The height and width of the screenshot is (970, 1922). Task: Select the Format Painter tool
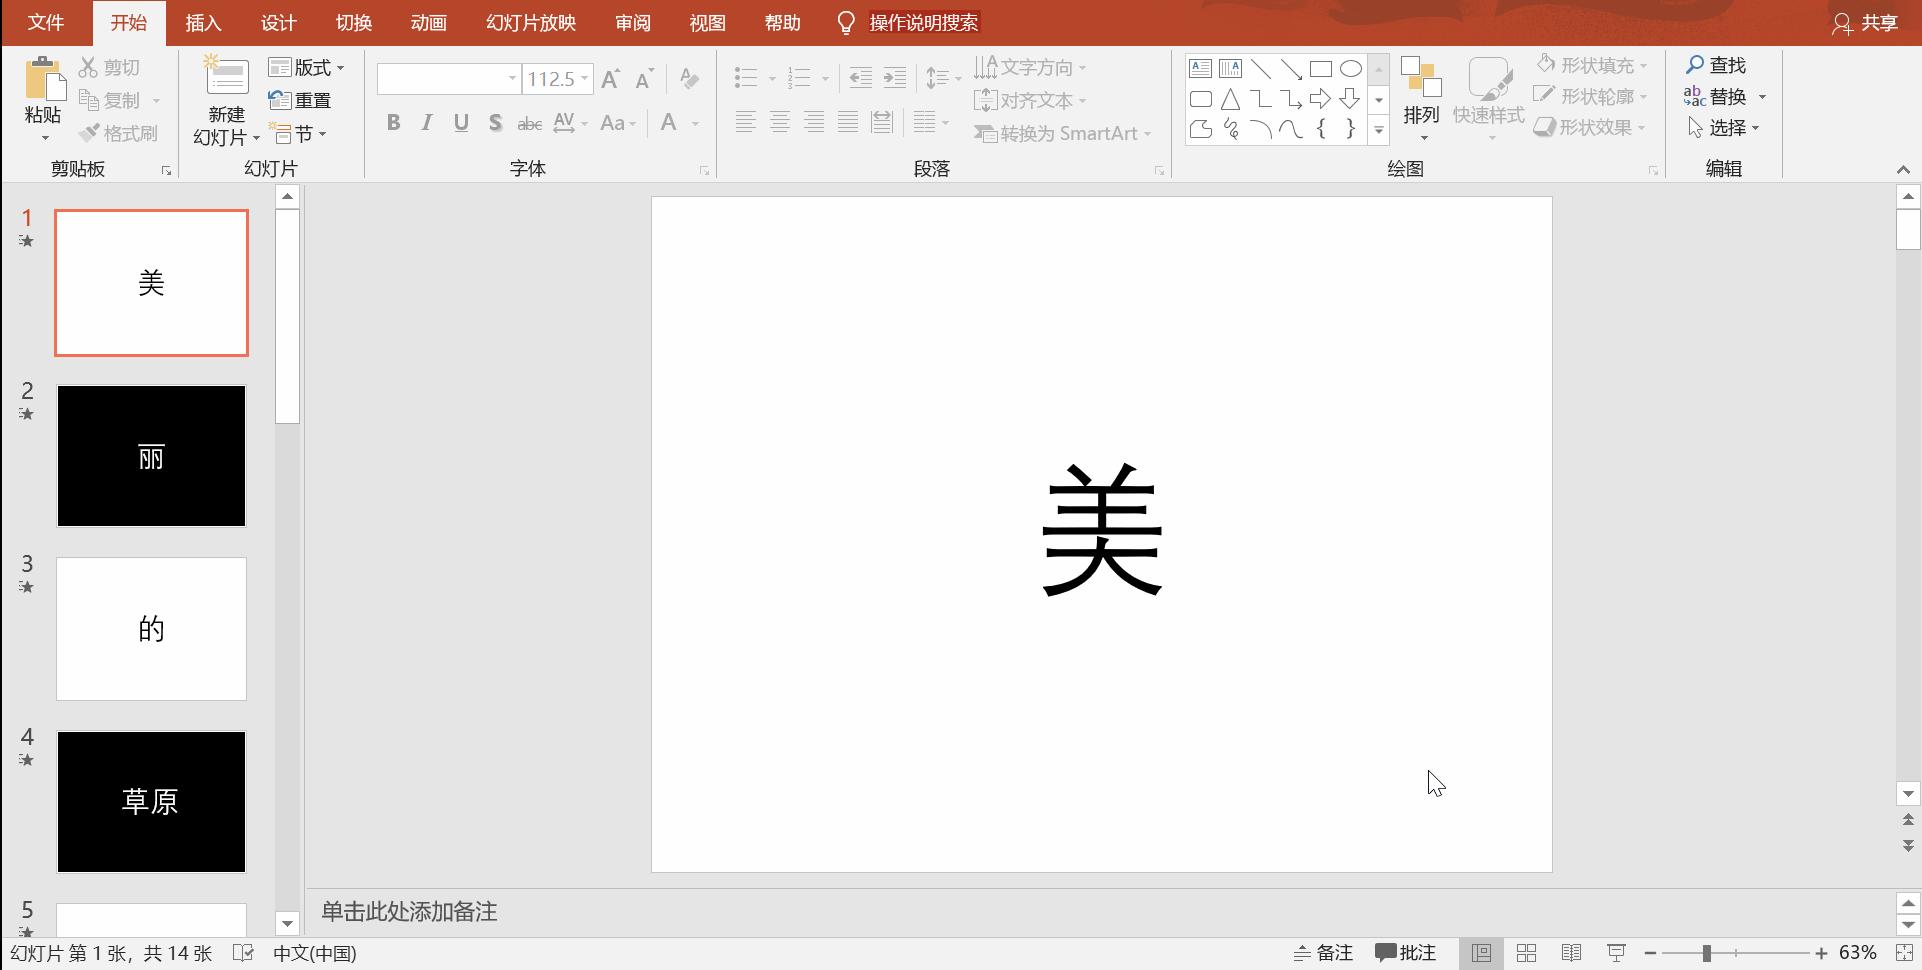pos(119,133)
